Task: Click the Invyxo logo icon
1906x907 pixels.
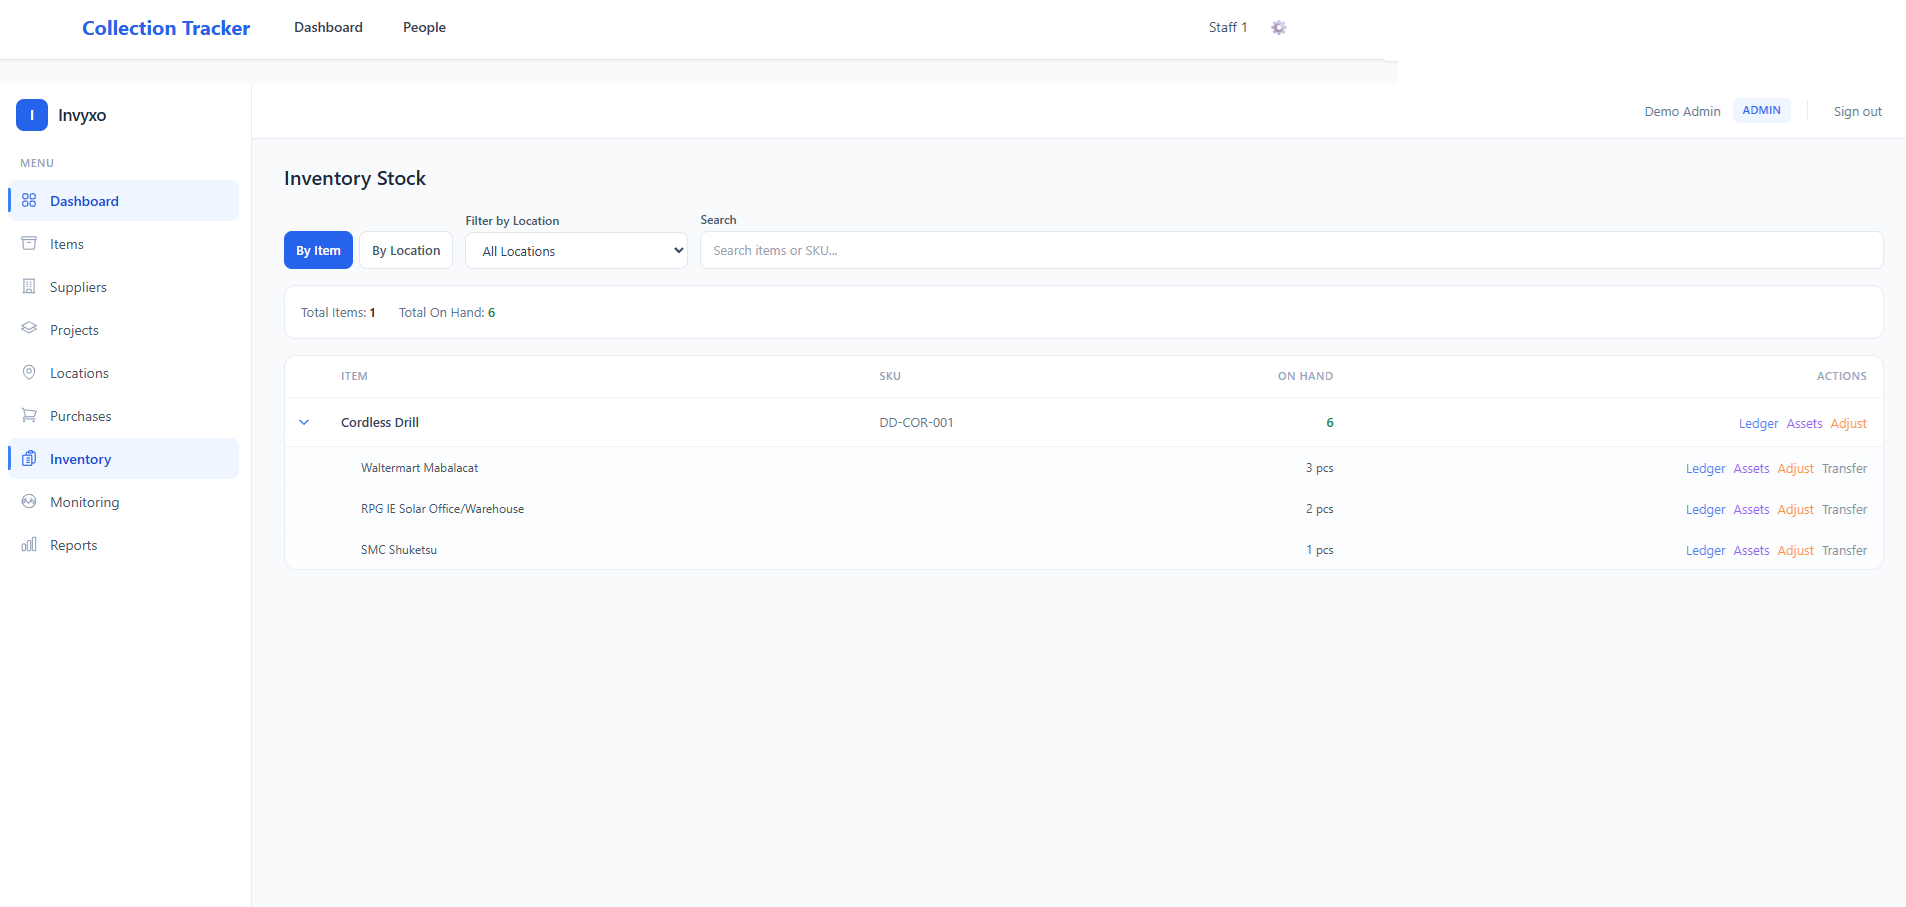Action: click(x=32, y=115)
